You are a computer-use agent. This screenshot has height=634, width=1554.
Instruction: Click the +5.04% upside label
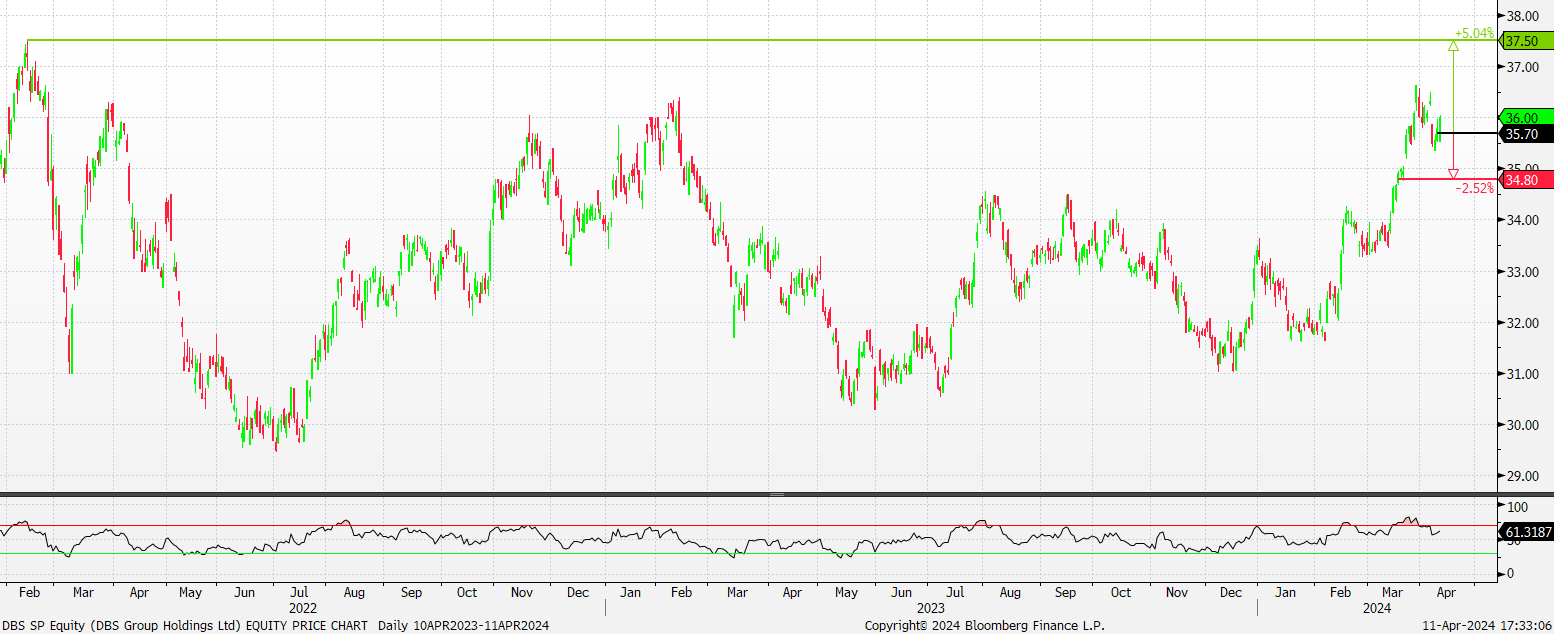(1474, 33)
